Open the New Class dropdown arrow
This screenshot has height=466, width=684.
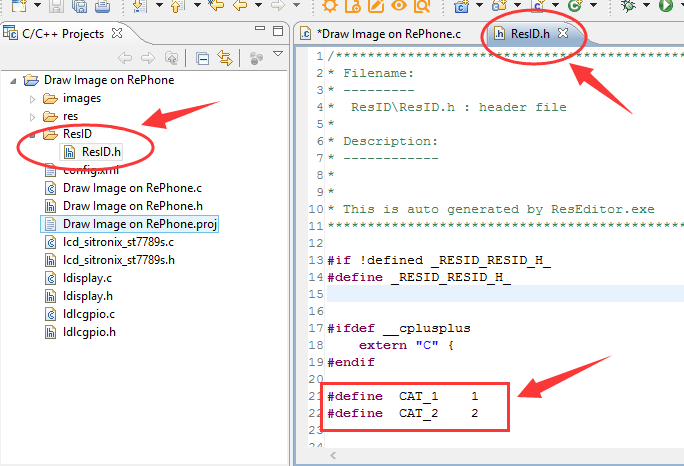(x=593, y=5)
